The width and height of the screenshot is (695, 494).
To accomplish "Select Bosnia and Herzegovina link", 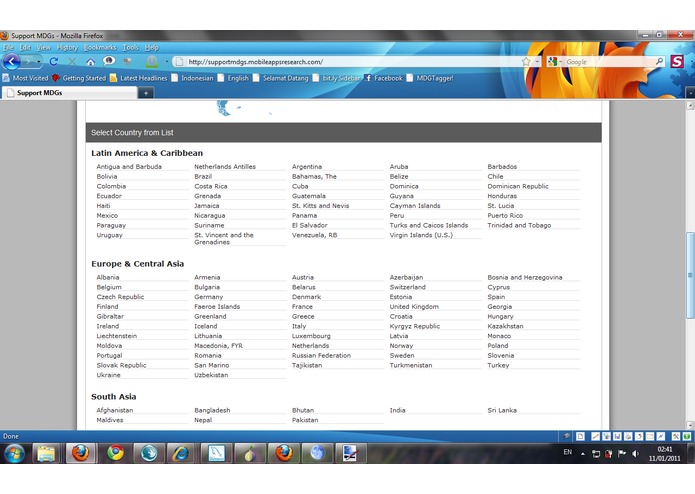I will pyautogui.click(x=525, y=277).
